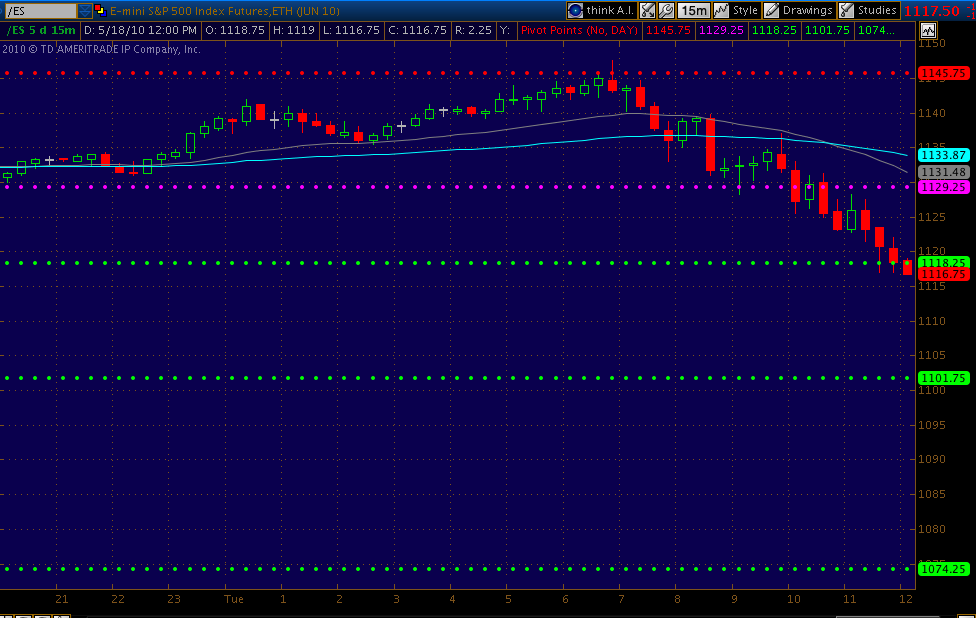
Task: Click the cyan 1133.87 moving average label
Action: (x=943, y=155)
